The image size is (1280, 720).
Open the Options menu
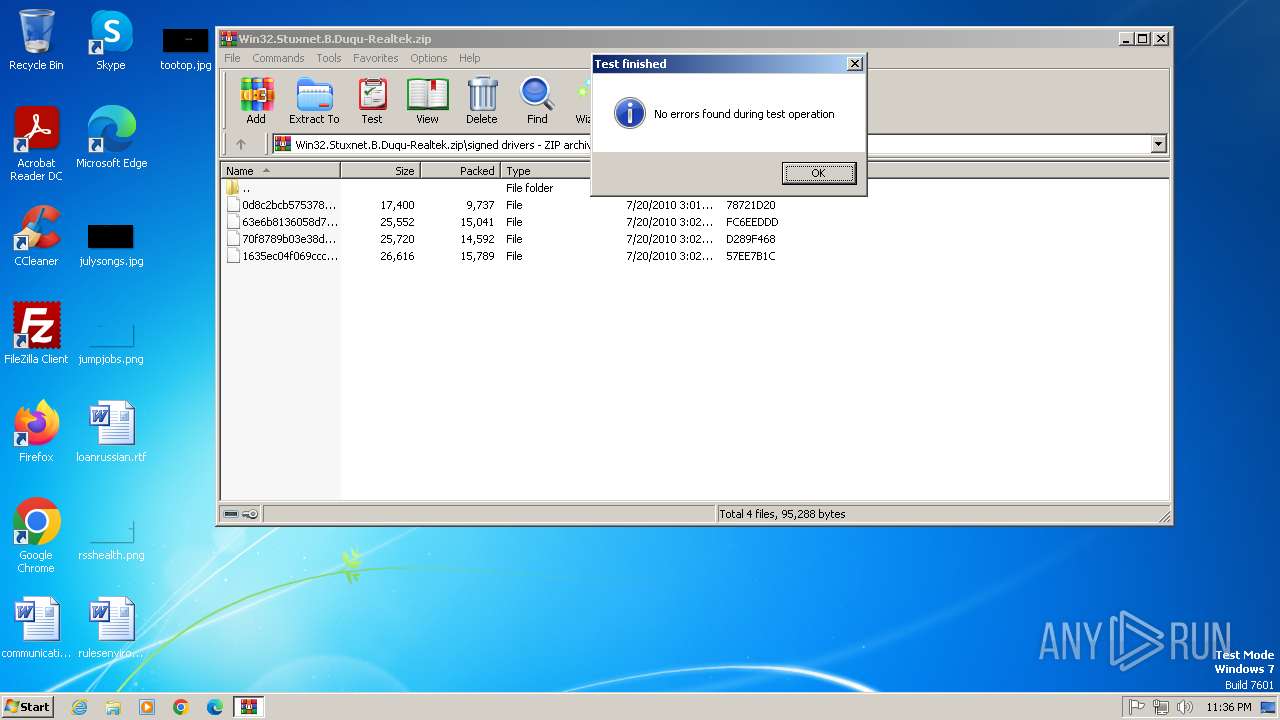coord(429,58)
